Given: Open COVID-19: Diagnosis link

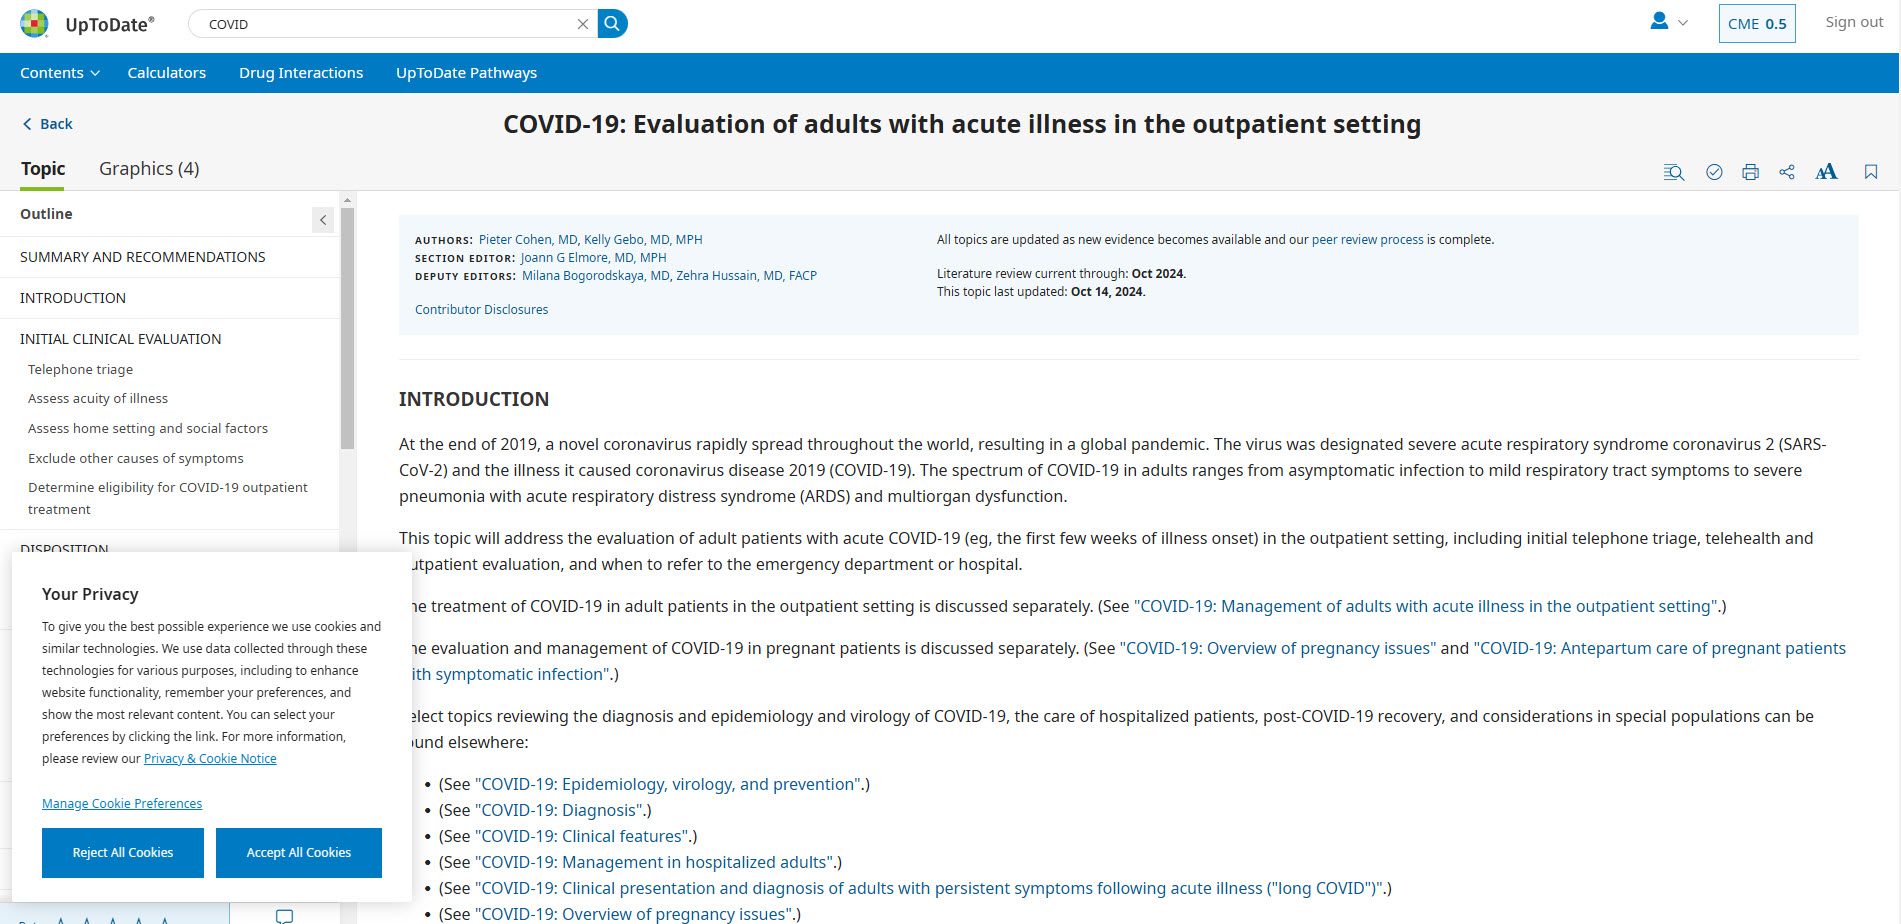Looking at the screenshot, I should click(x=560, y=810).
